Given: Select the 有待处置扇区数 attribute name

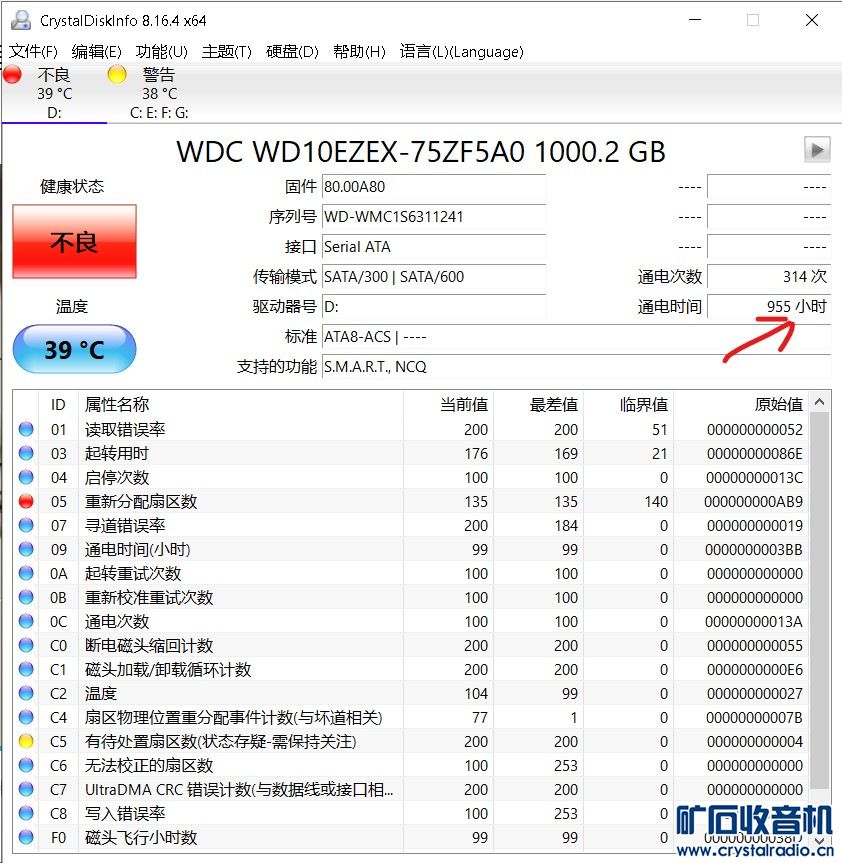Looking at the screenshot, I should tap(221, 741).
